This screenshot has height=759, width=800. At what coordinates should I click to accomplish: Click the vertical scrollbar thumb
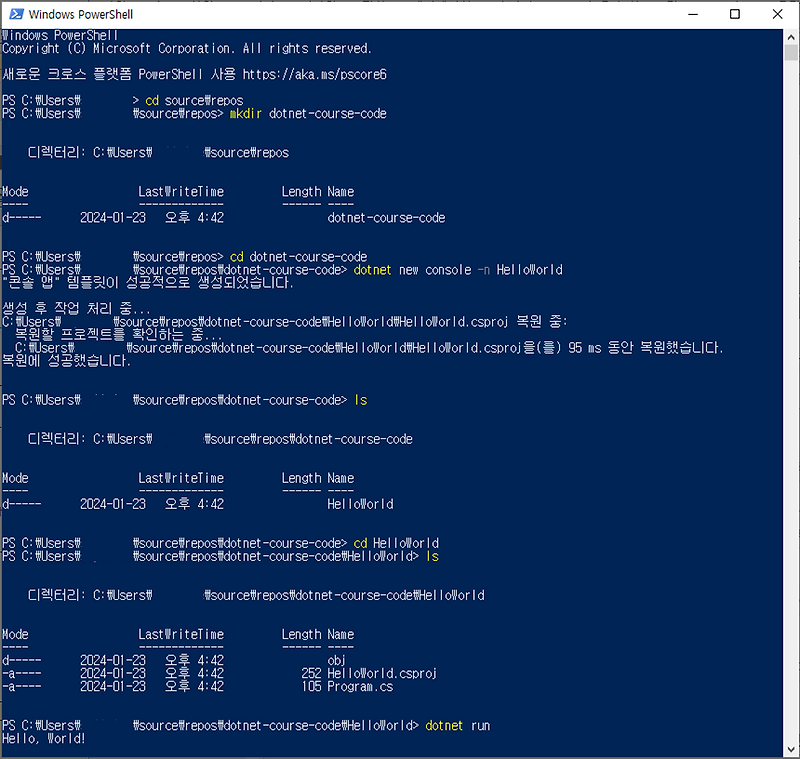(x=791, y=53)
